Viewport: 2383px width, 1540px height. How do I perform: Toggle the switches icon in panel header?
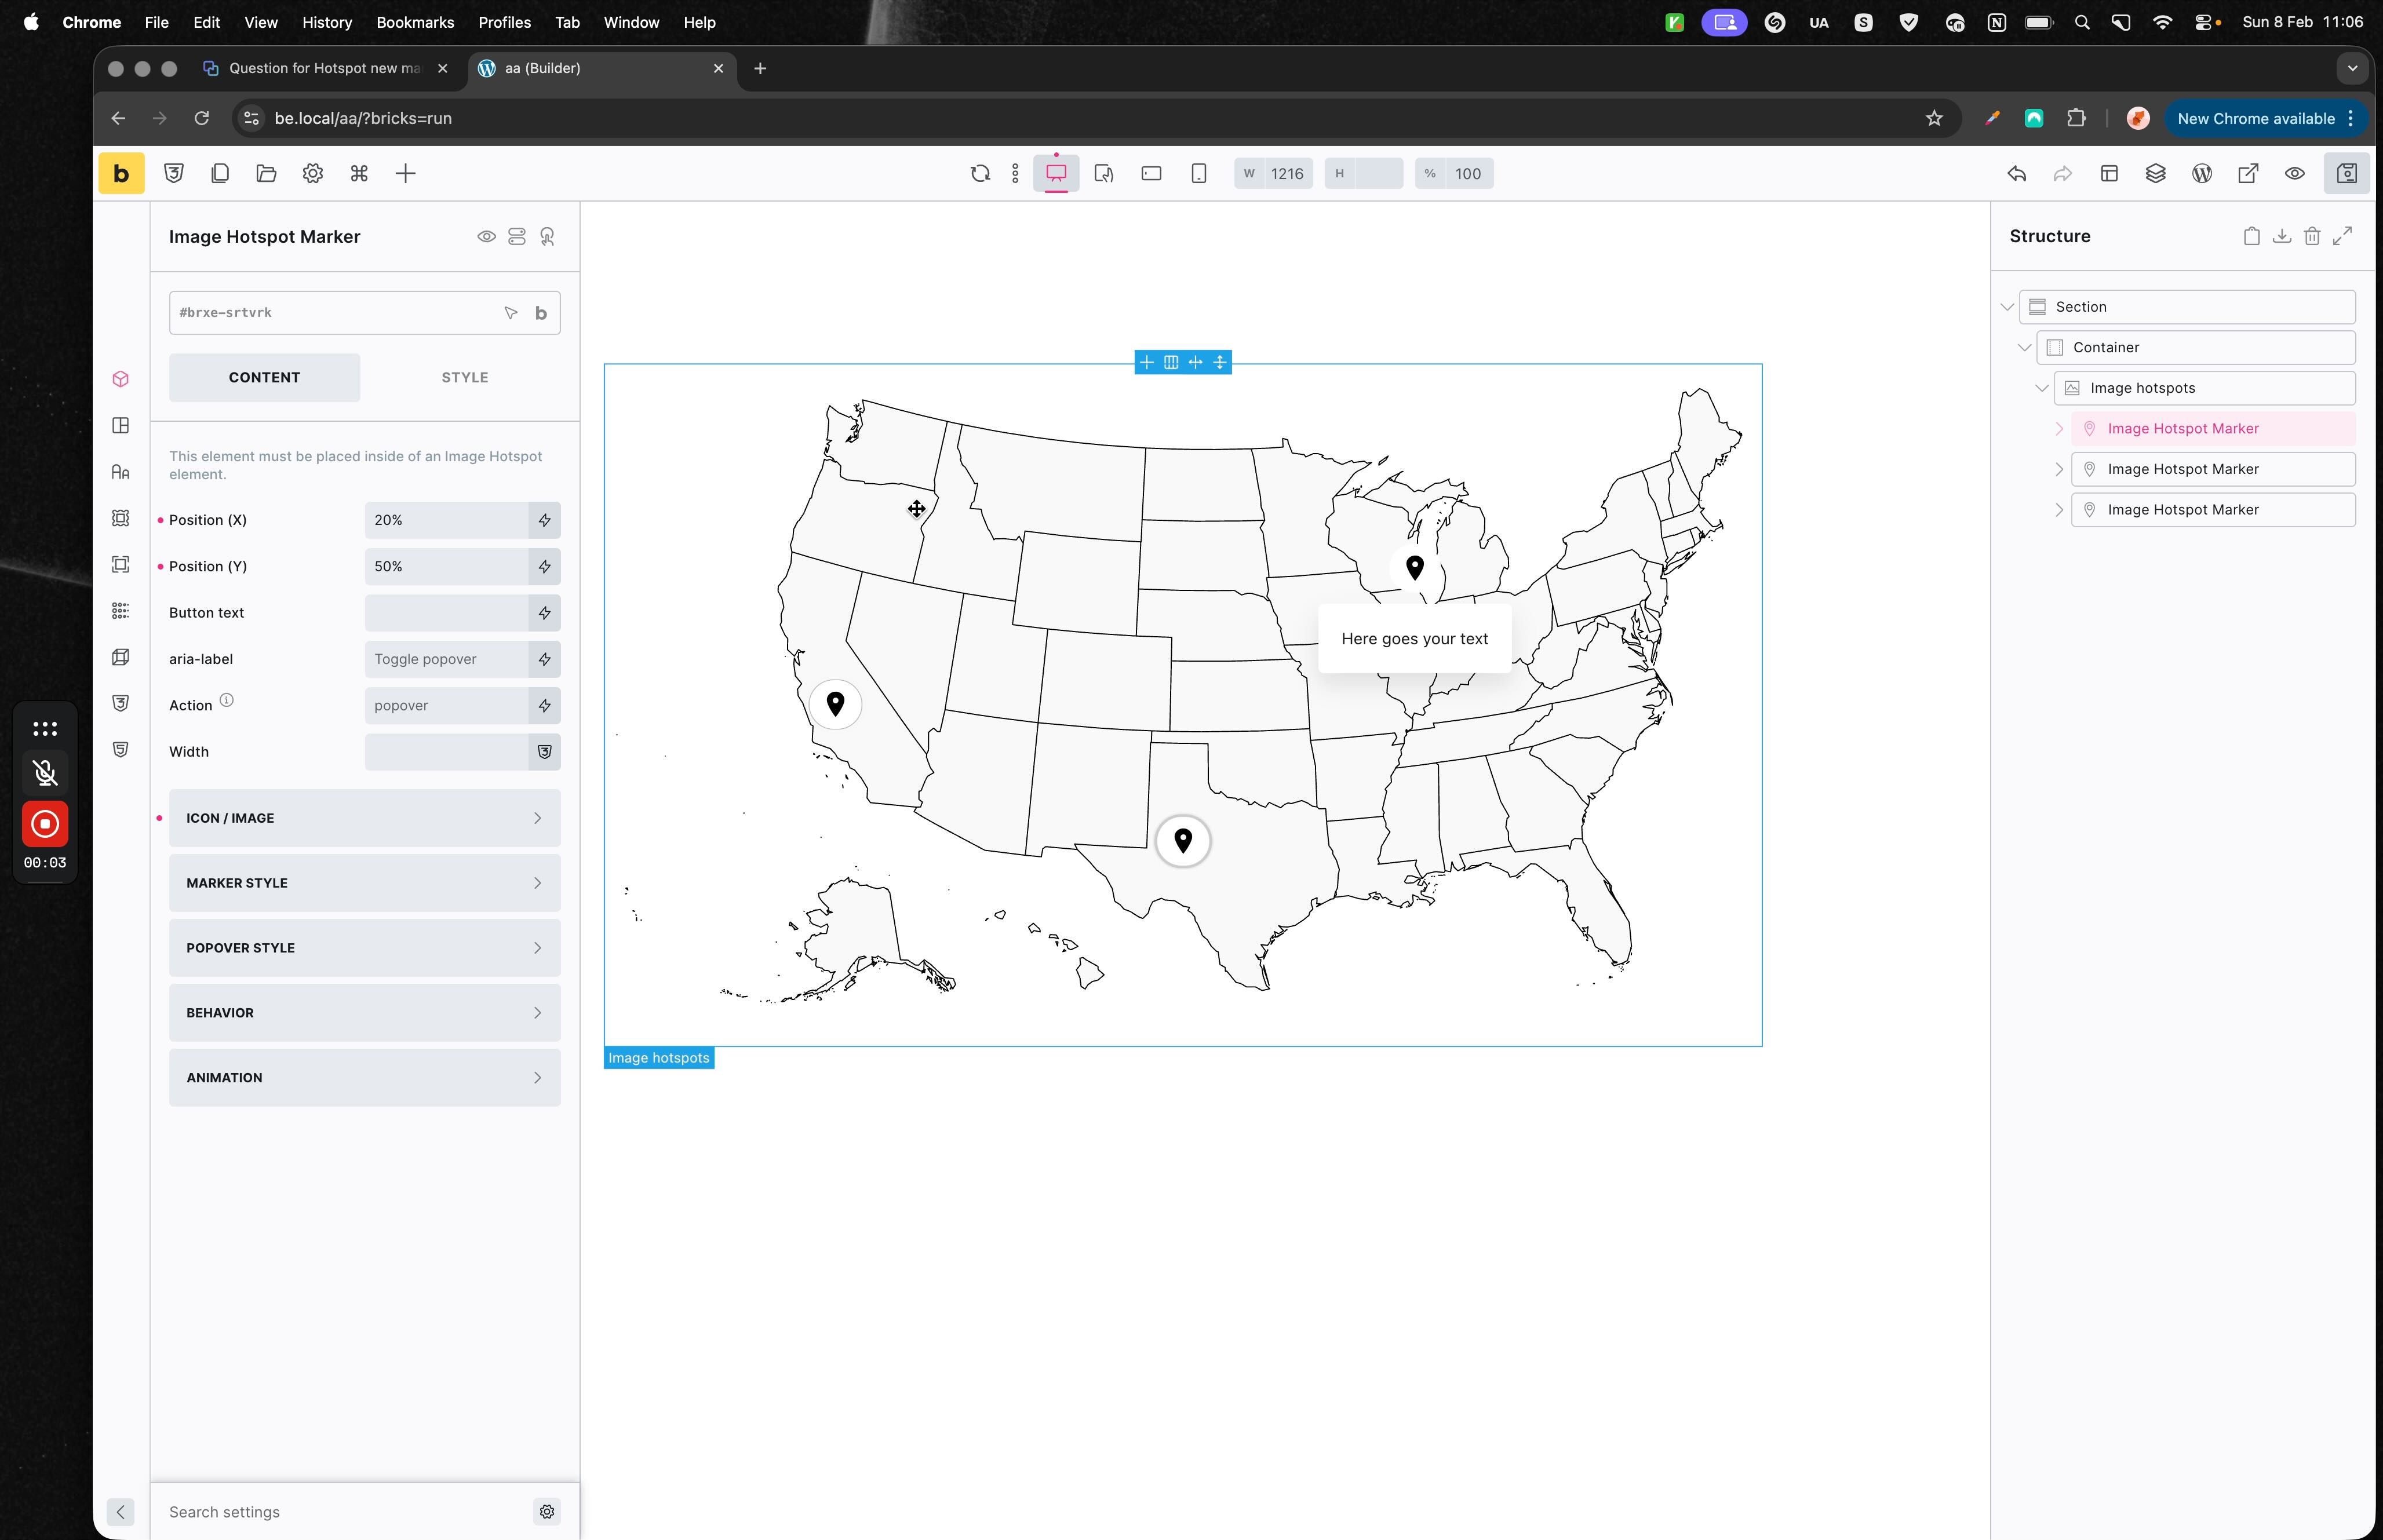[517, 237]
